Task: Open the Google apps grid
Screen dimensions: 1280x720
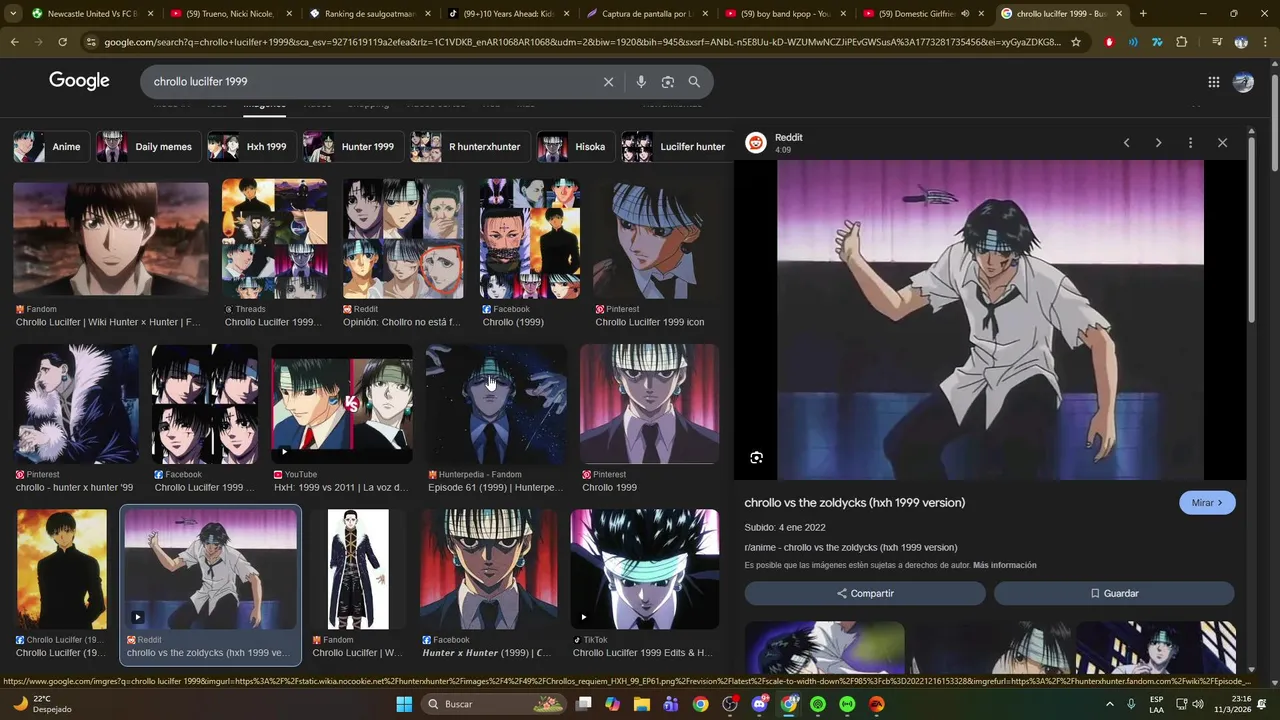Action: tap(1213, 82)
